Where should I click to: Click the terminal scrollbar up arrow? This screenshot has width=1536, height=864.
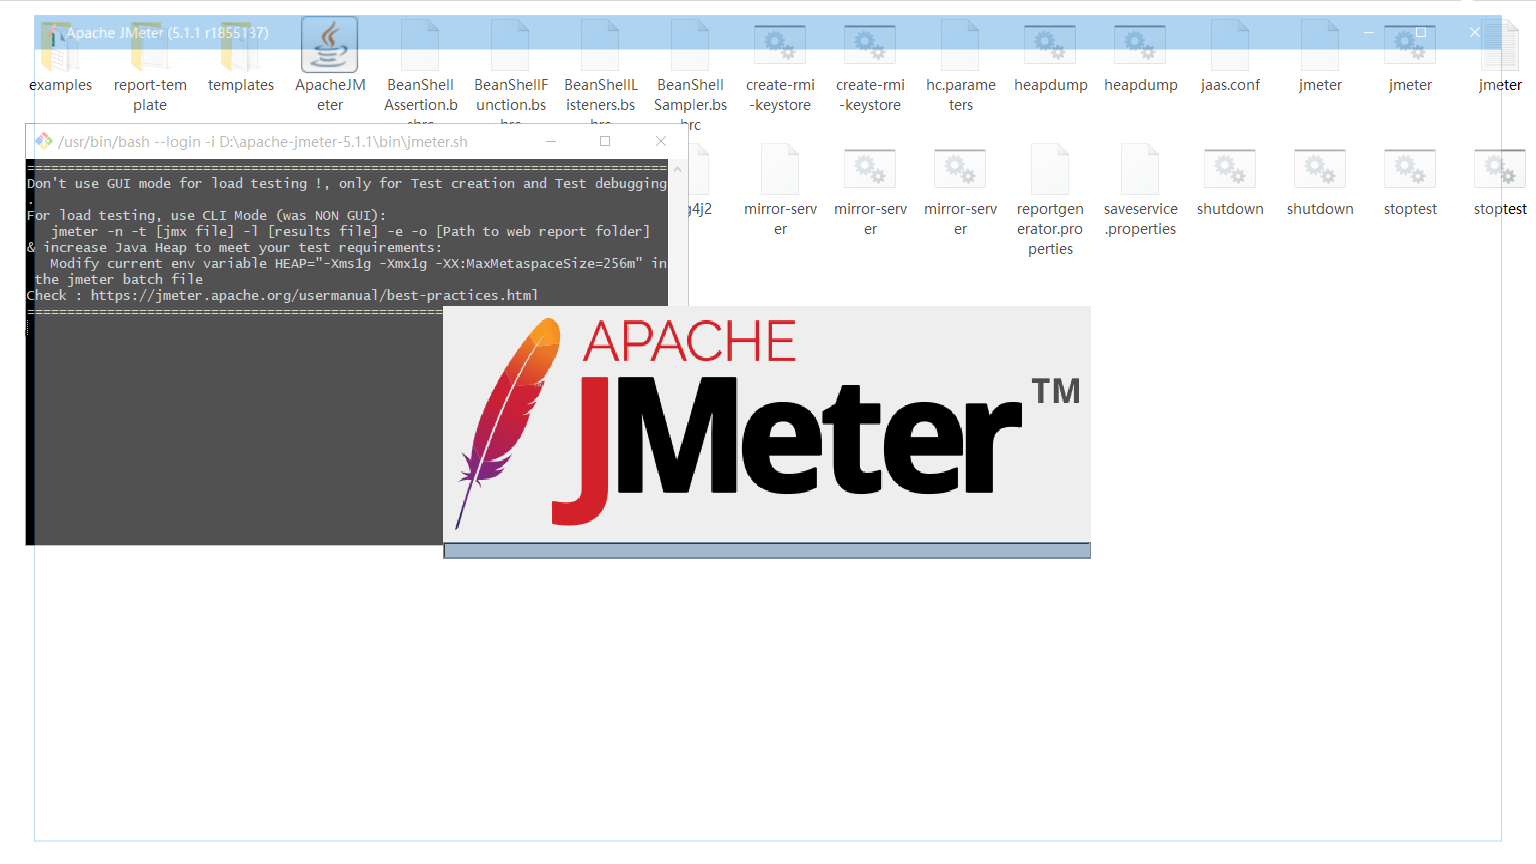tap(677, 169)
